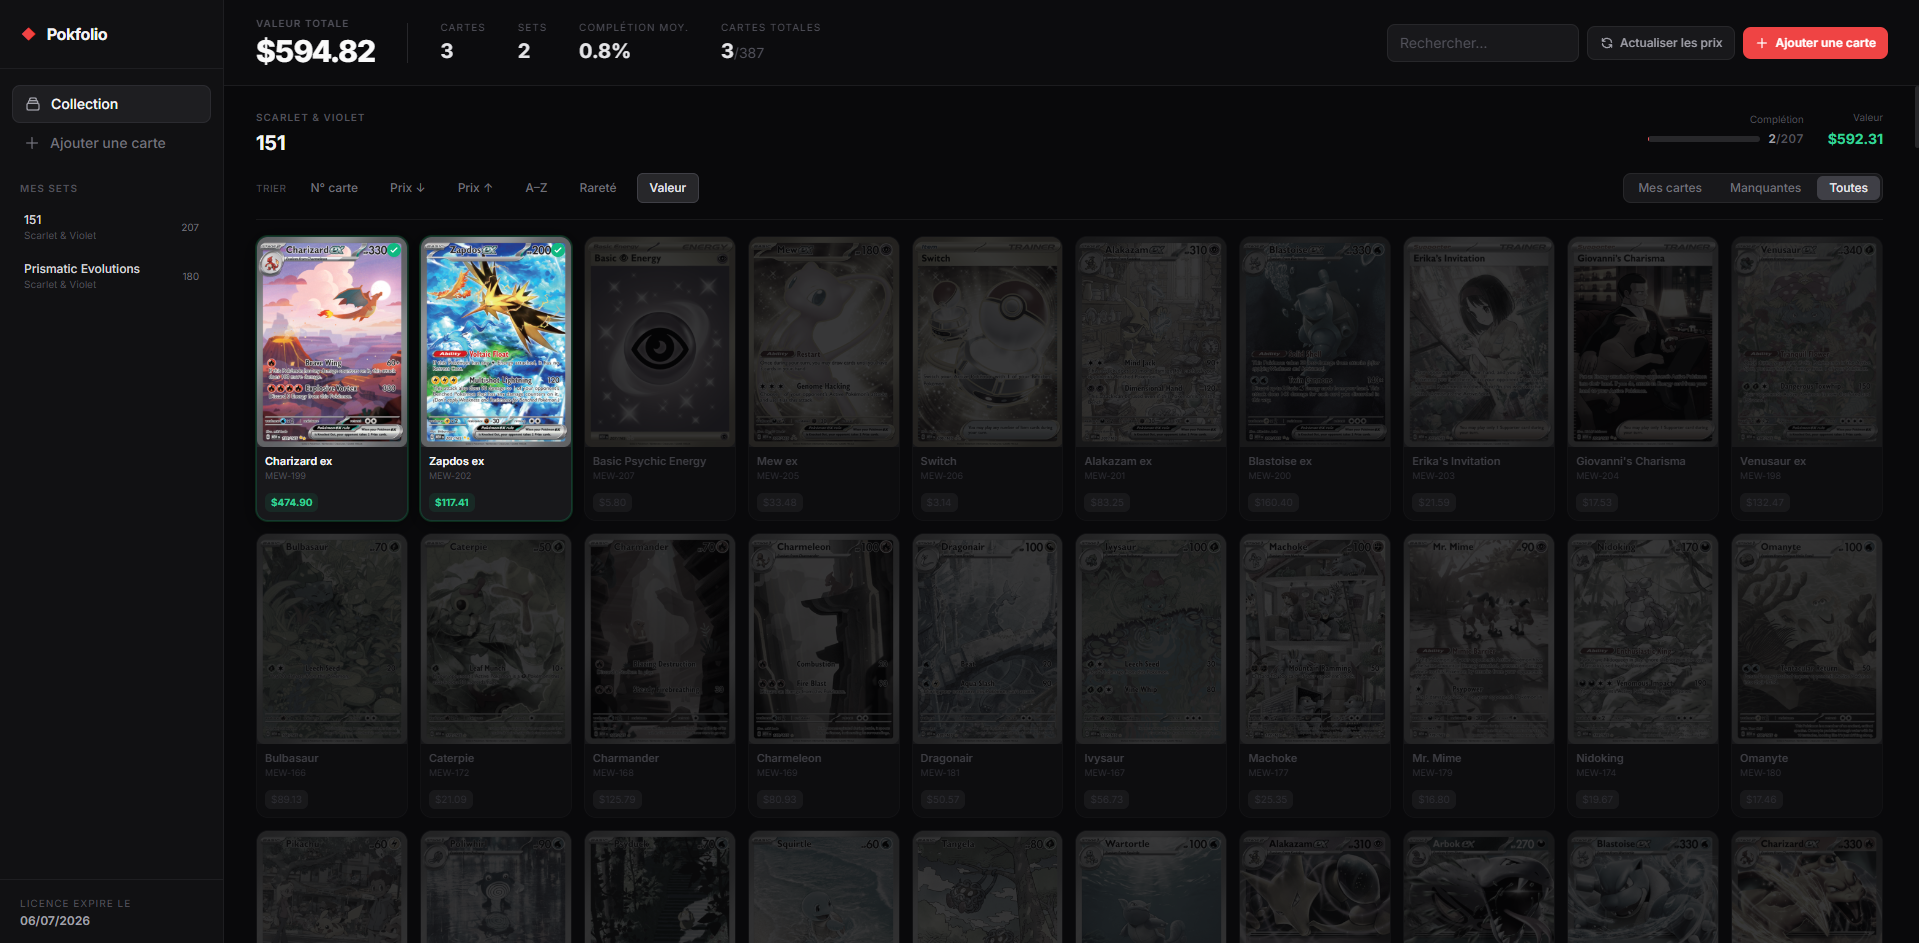Click the $592.31 set value
The image size is (1919, 943).
1855,139
